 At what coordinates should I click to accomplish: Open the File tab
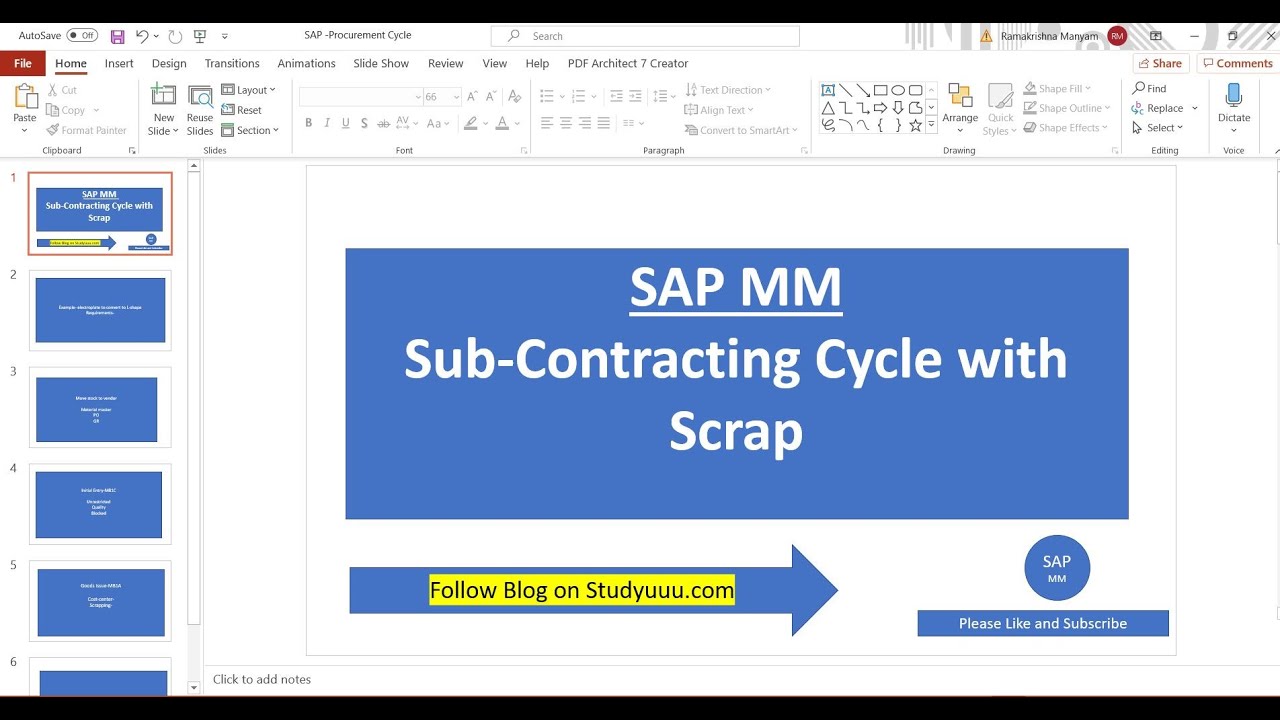tap(22, 63)
